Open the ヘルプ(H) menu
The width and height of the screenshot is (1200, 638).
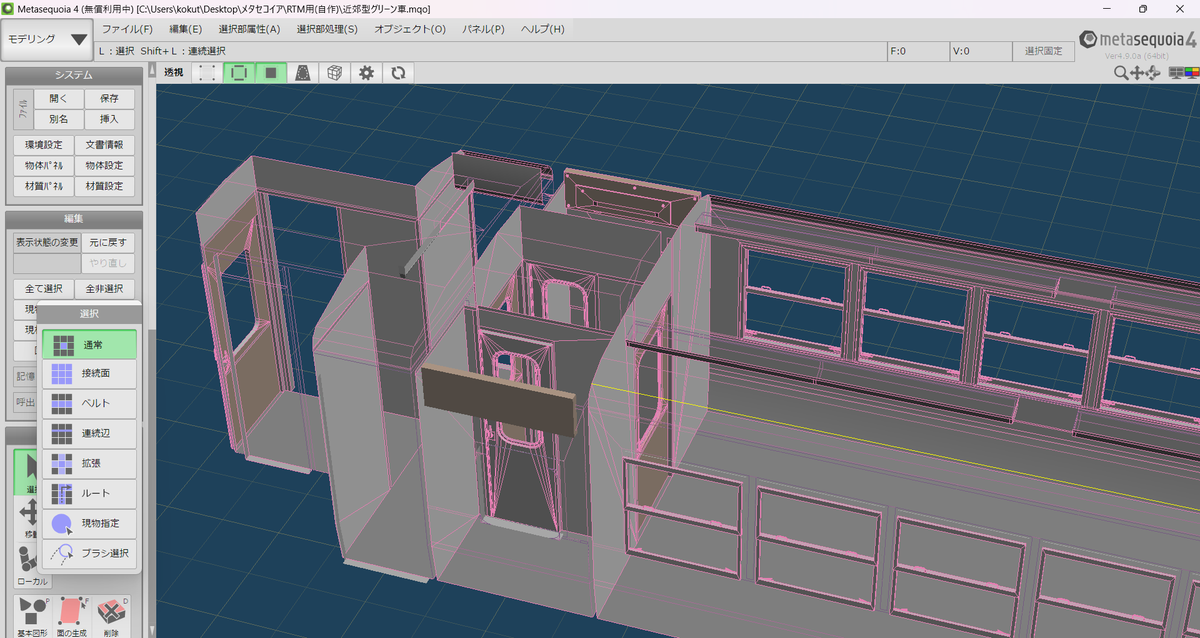click(542, 29)
